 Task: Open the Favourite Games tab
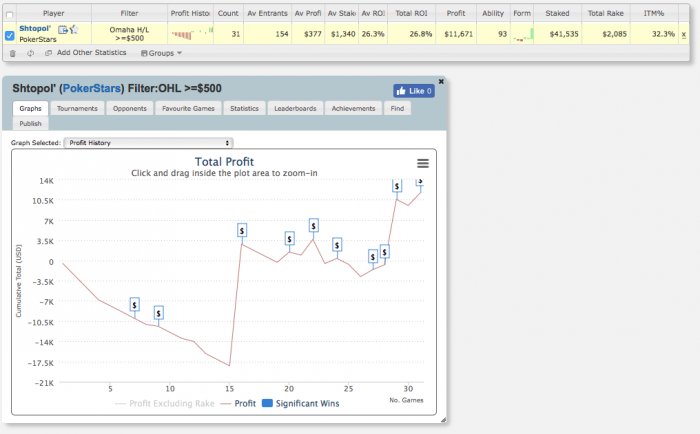[x=188, y=108]
